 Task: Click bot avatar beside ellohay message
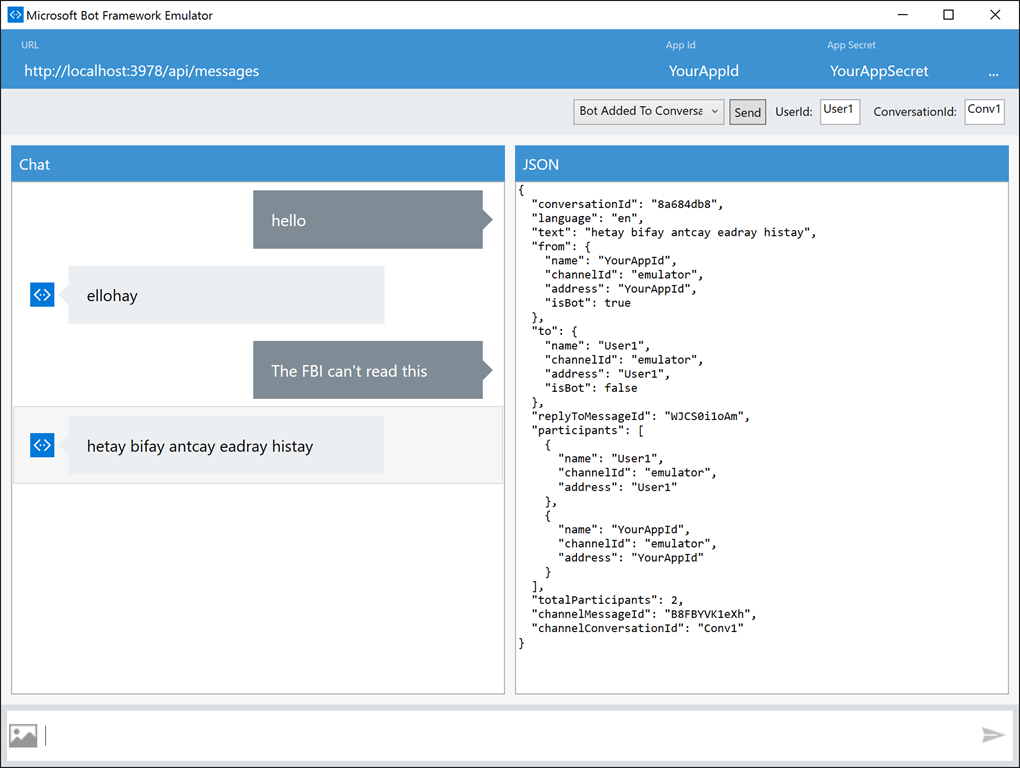(42, 295)
